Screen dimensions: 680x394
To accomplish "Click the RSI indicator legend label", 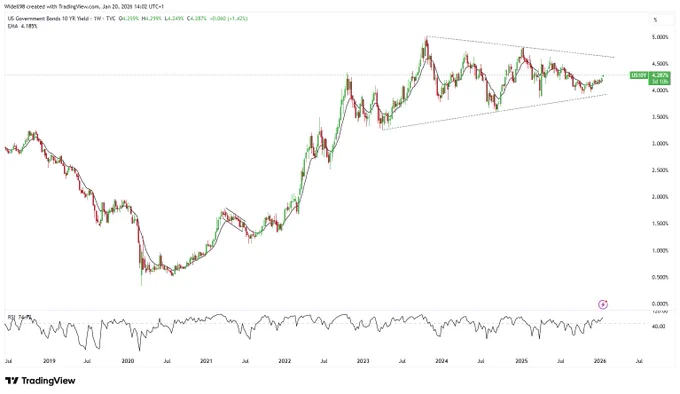I will pyautogui.click(x=19, y=317).
